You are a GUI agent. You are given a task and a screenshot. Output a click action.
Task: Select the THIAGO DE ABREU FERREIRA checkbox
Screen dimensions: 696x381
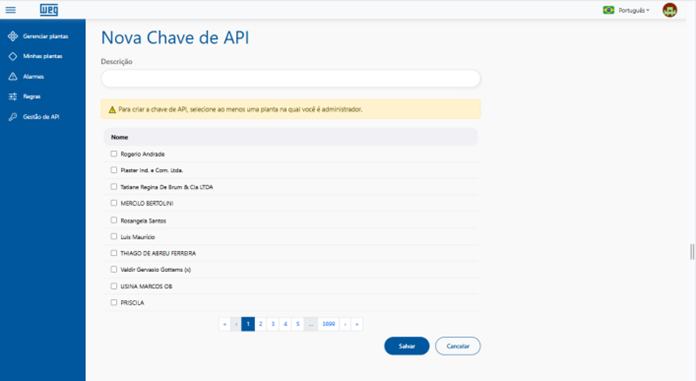114,253
